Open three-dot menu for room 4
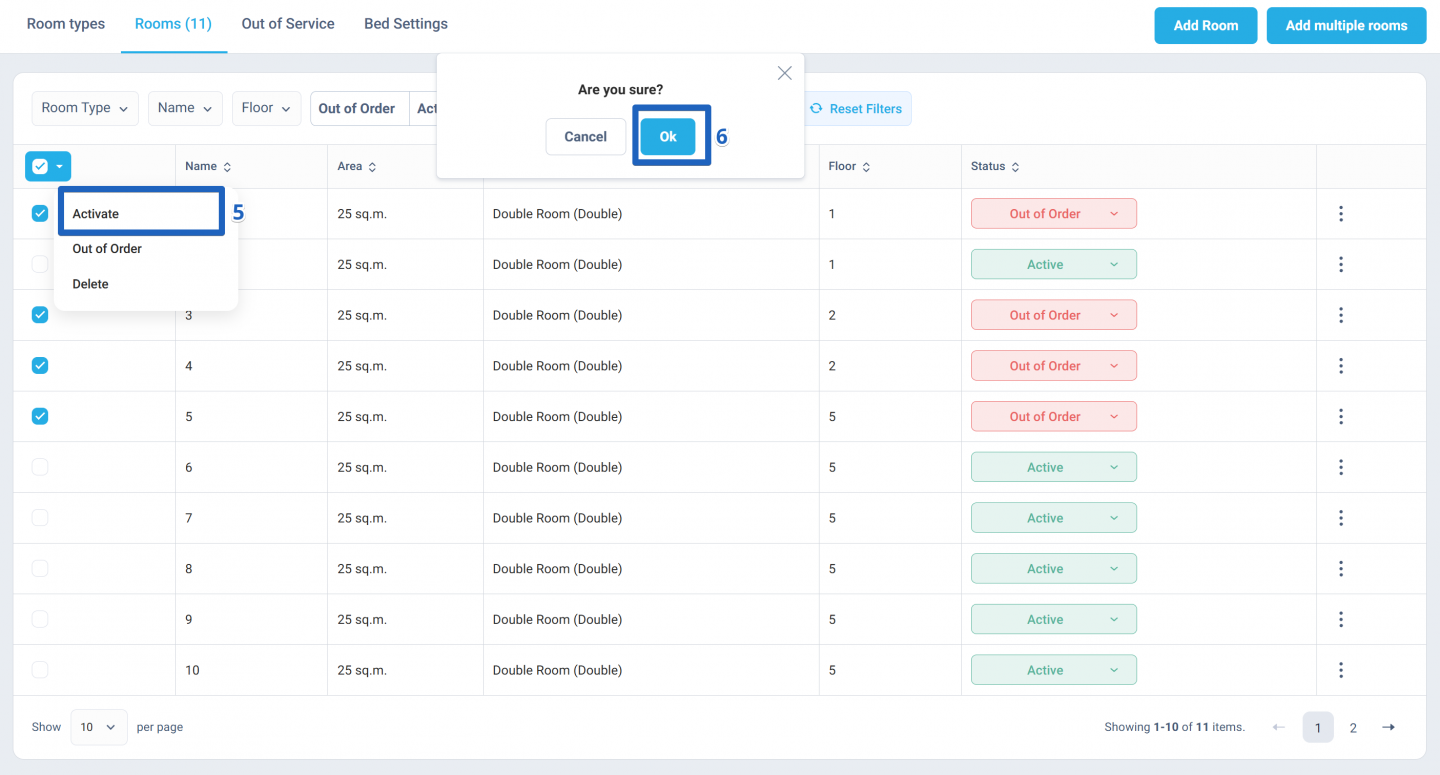 pyautogui.click(x=1341, y=366)
